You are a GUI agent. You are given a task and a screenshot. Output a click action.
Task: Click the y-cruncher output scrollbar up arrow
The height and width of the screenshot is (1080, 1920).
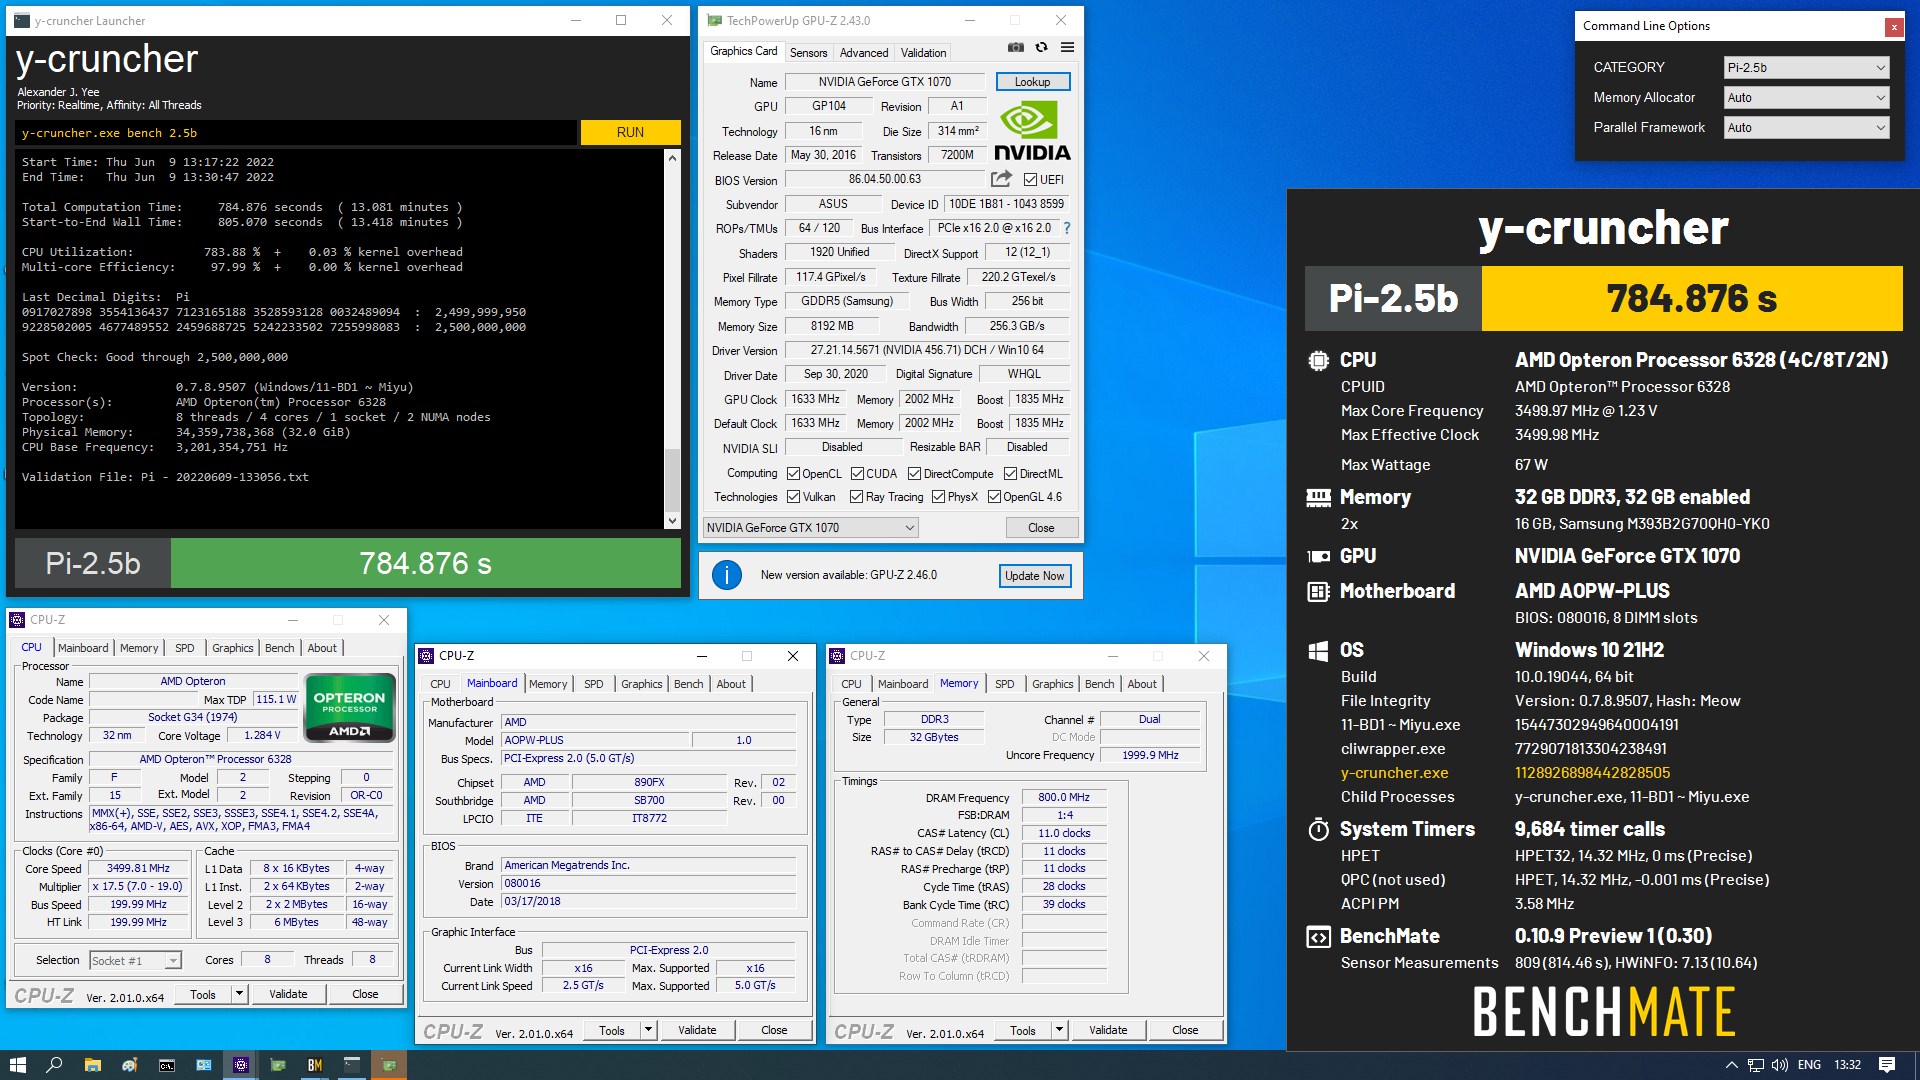coord(672,158)
